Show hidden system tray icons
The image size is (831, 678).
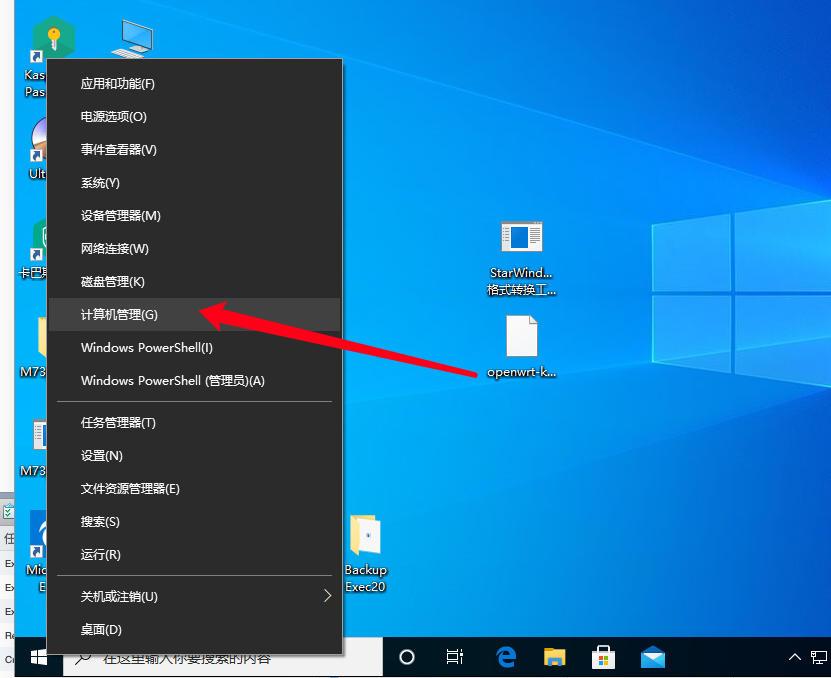coord(794,657)
